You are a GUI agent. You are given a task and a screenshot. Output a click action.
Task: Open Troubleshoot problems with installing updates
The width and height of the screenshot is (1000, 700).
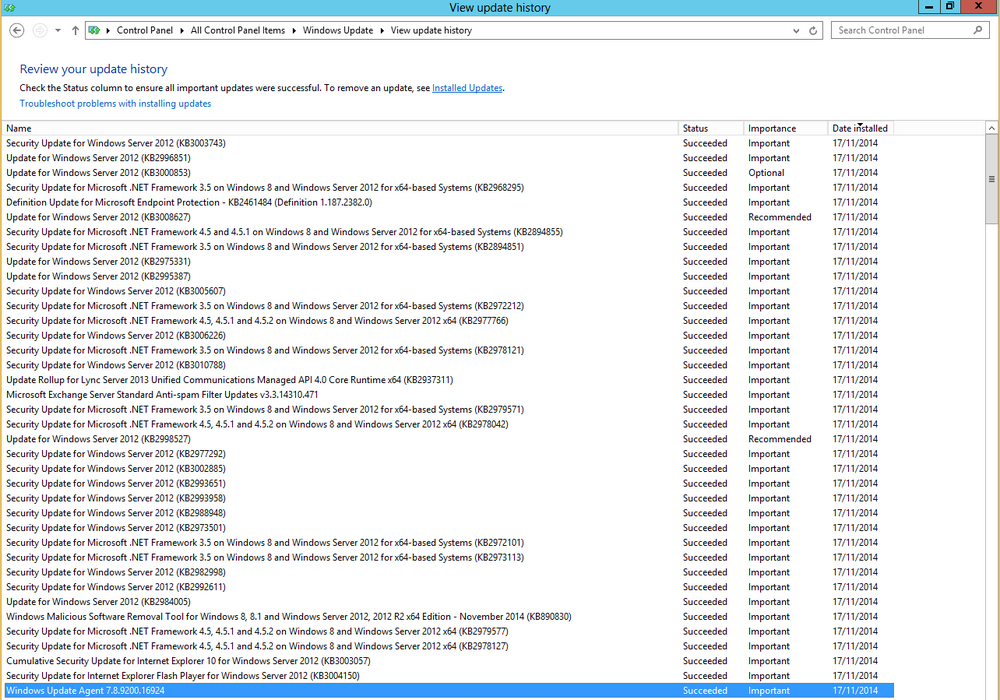115,103
